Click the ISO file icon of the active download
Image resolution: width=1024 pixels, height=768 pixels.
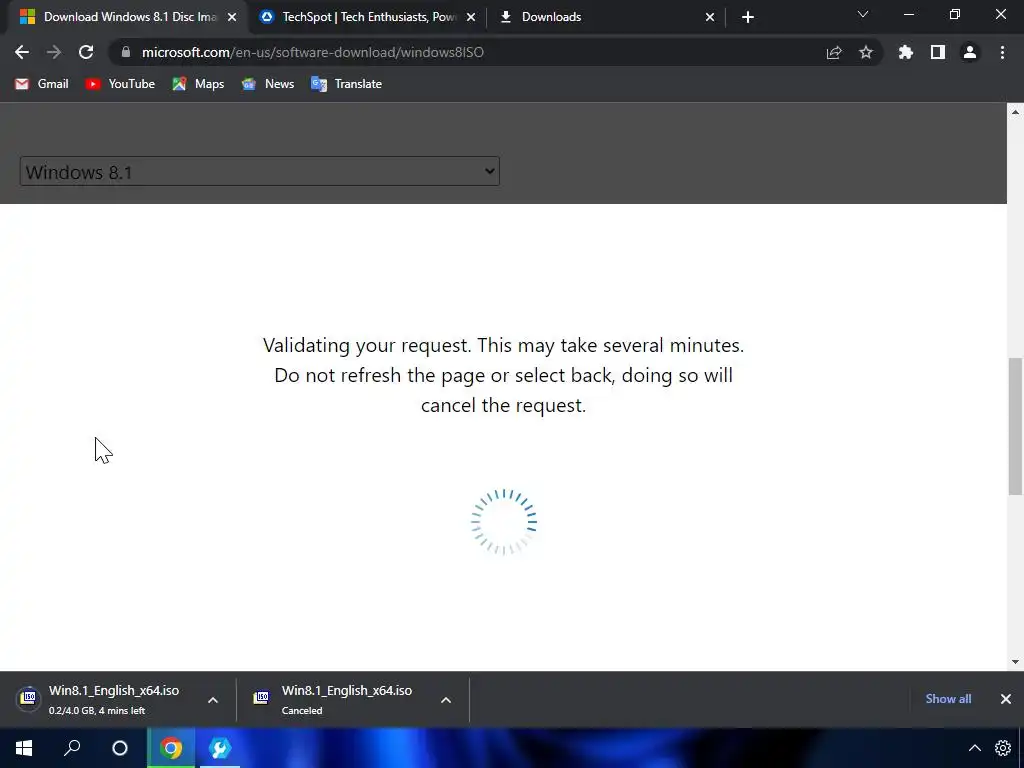28,699
